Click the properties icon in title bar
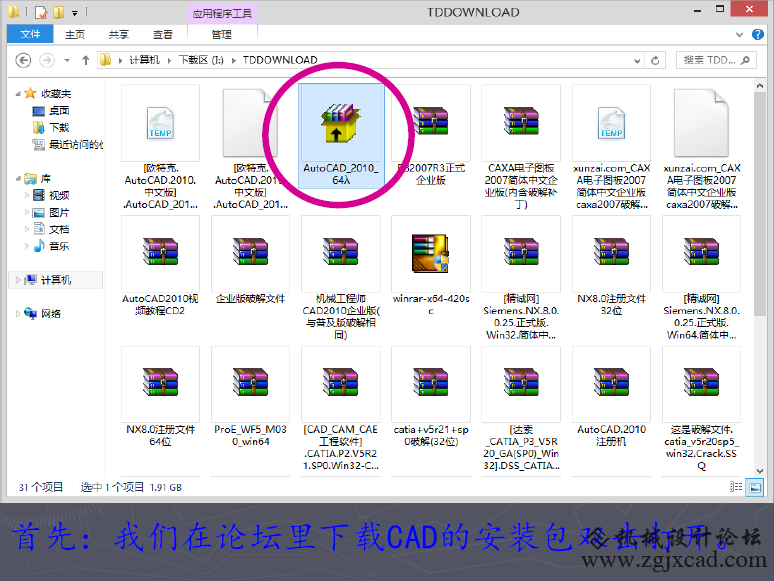This screenshot has width=774, height=581. 41,12
